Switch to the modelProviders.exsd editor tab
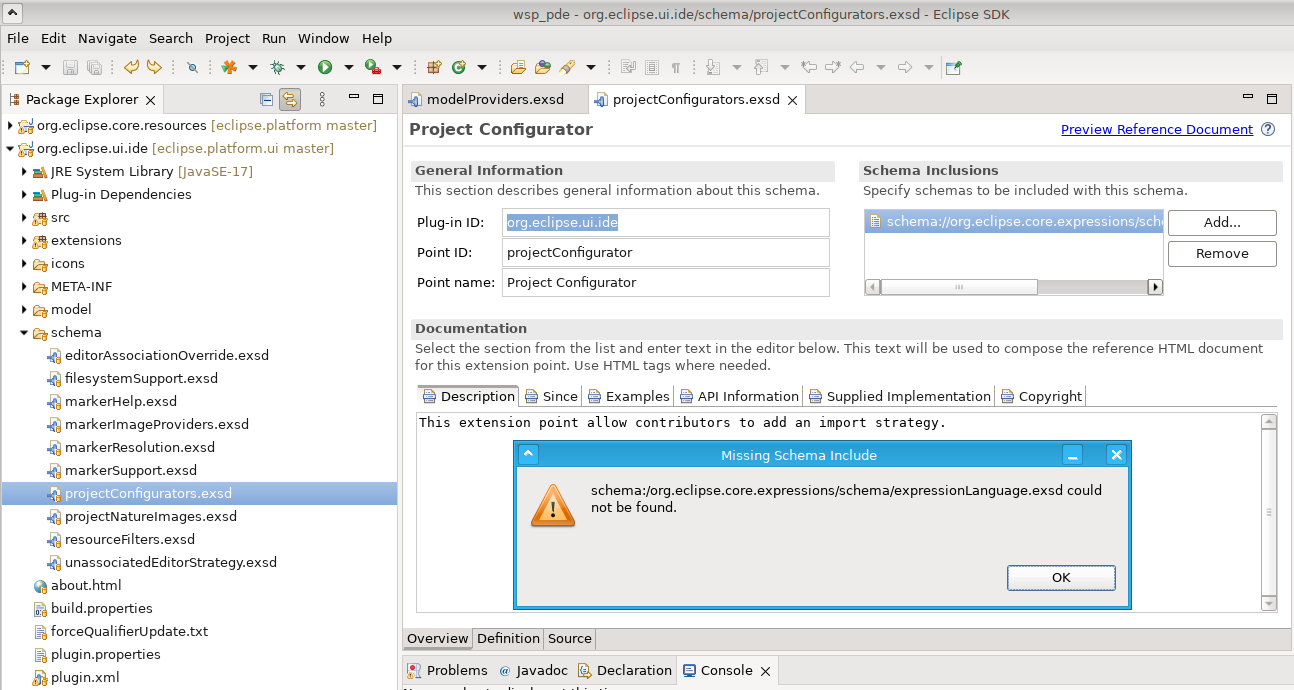The width and height of the screenshot is (1294, 690). [494, 99]
